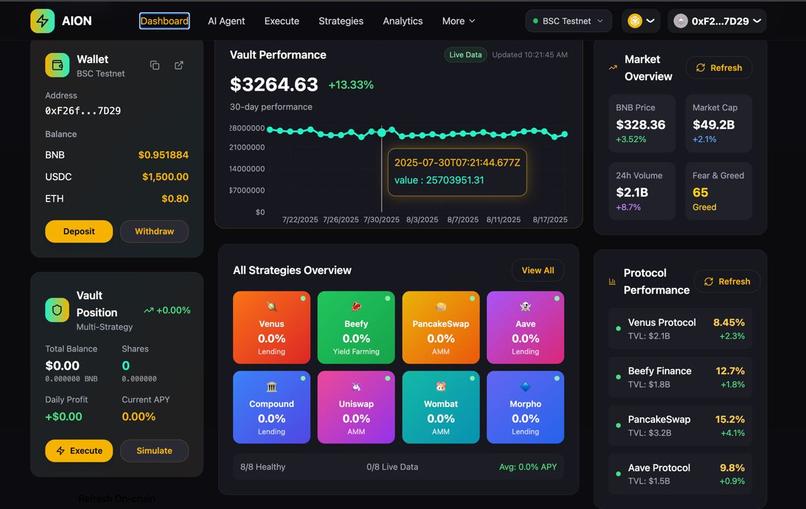
Task: Click the 0/8 Live Data status text
Action: 392,467
